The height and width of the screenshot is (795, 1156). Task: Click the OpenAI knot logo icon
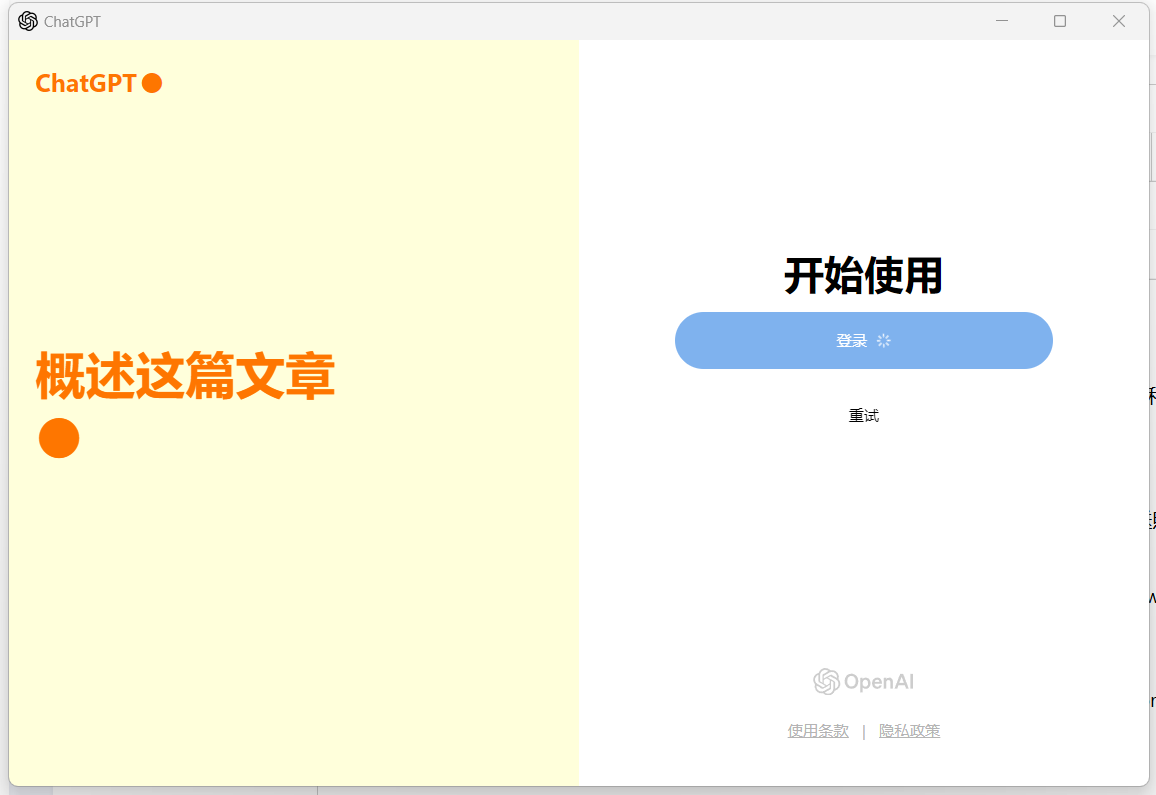pyautogui.click(x=826, y=682)
